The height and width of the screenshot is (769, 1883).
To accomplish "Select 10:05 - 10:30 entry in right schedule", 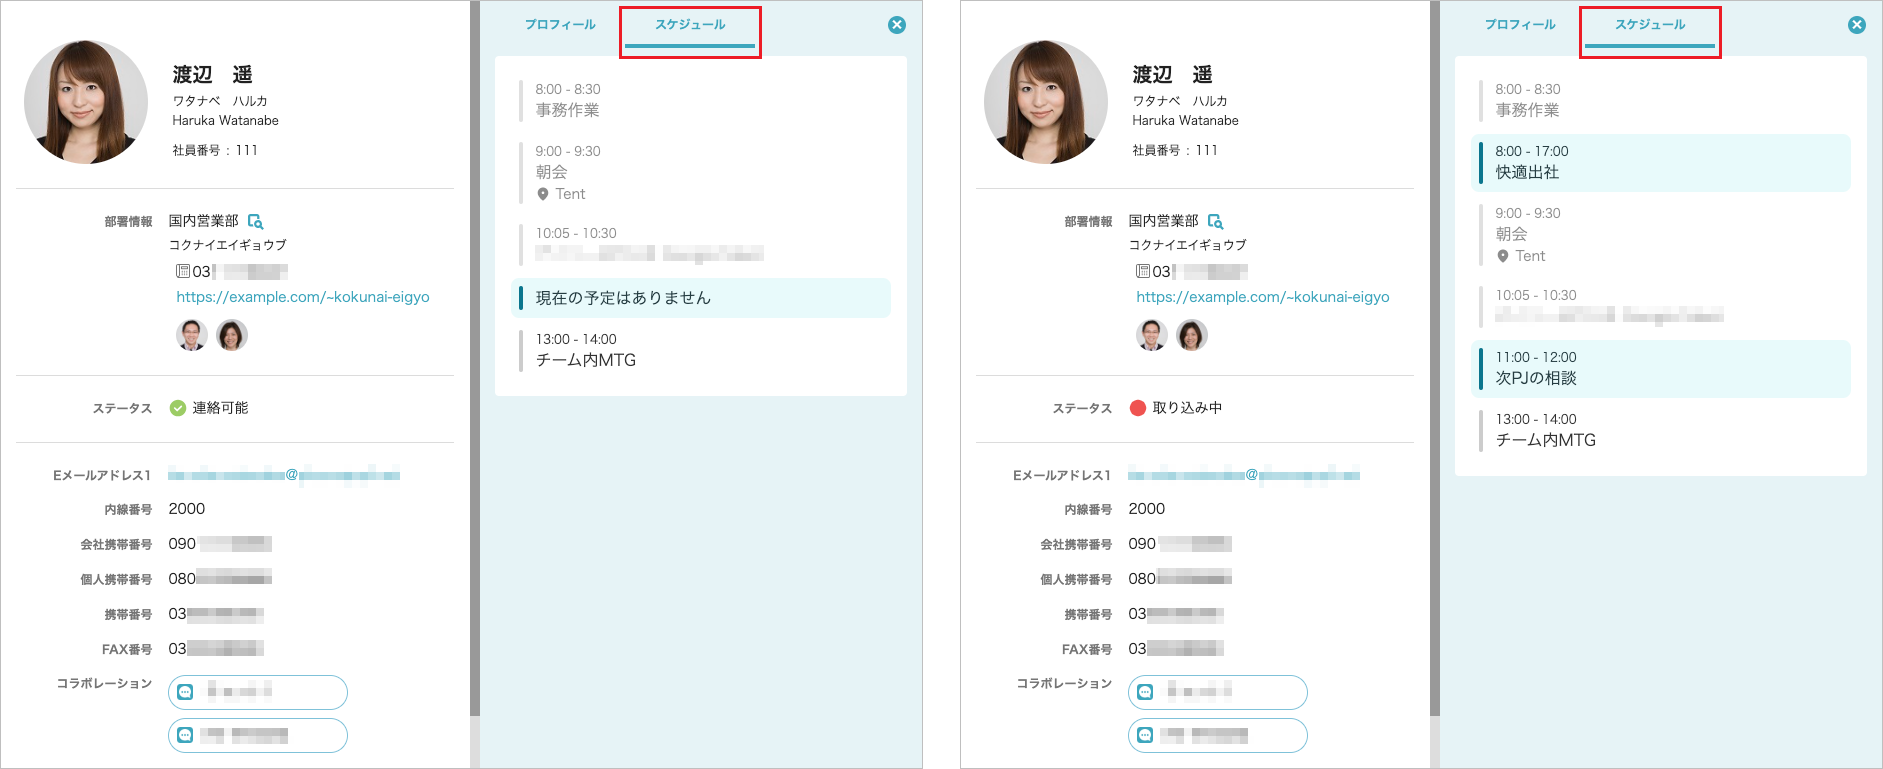I will [1660, 305].
